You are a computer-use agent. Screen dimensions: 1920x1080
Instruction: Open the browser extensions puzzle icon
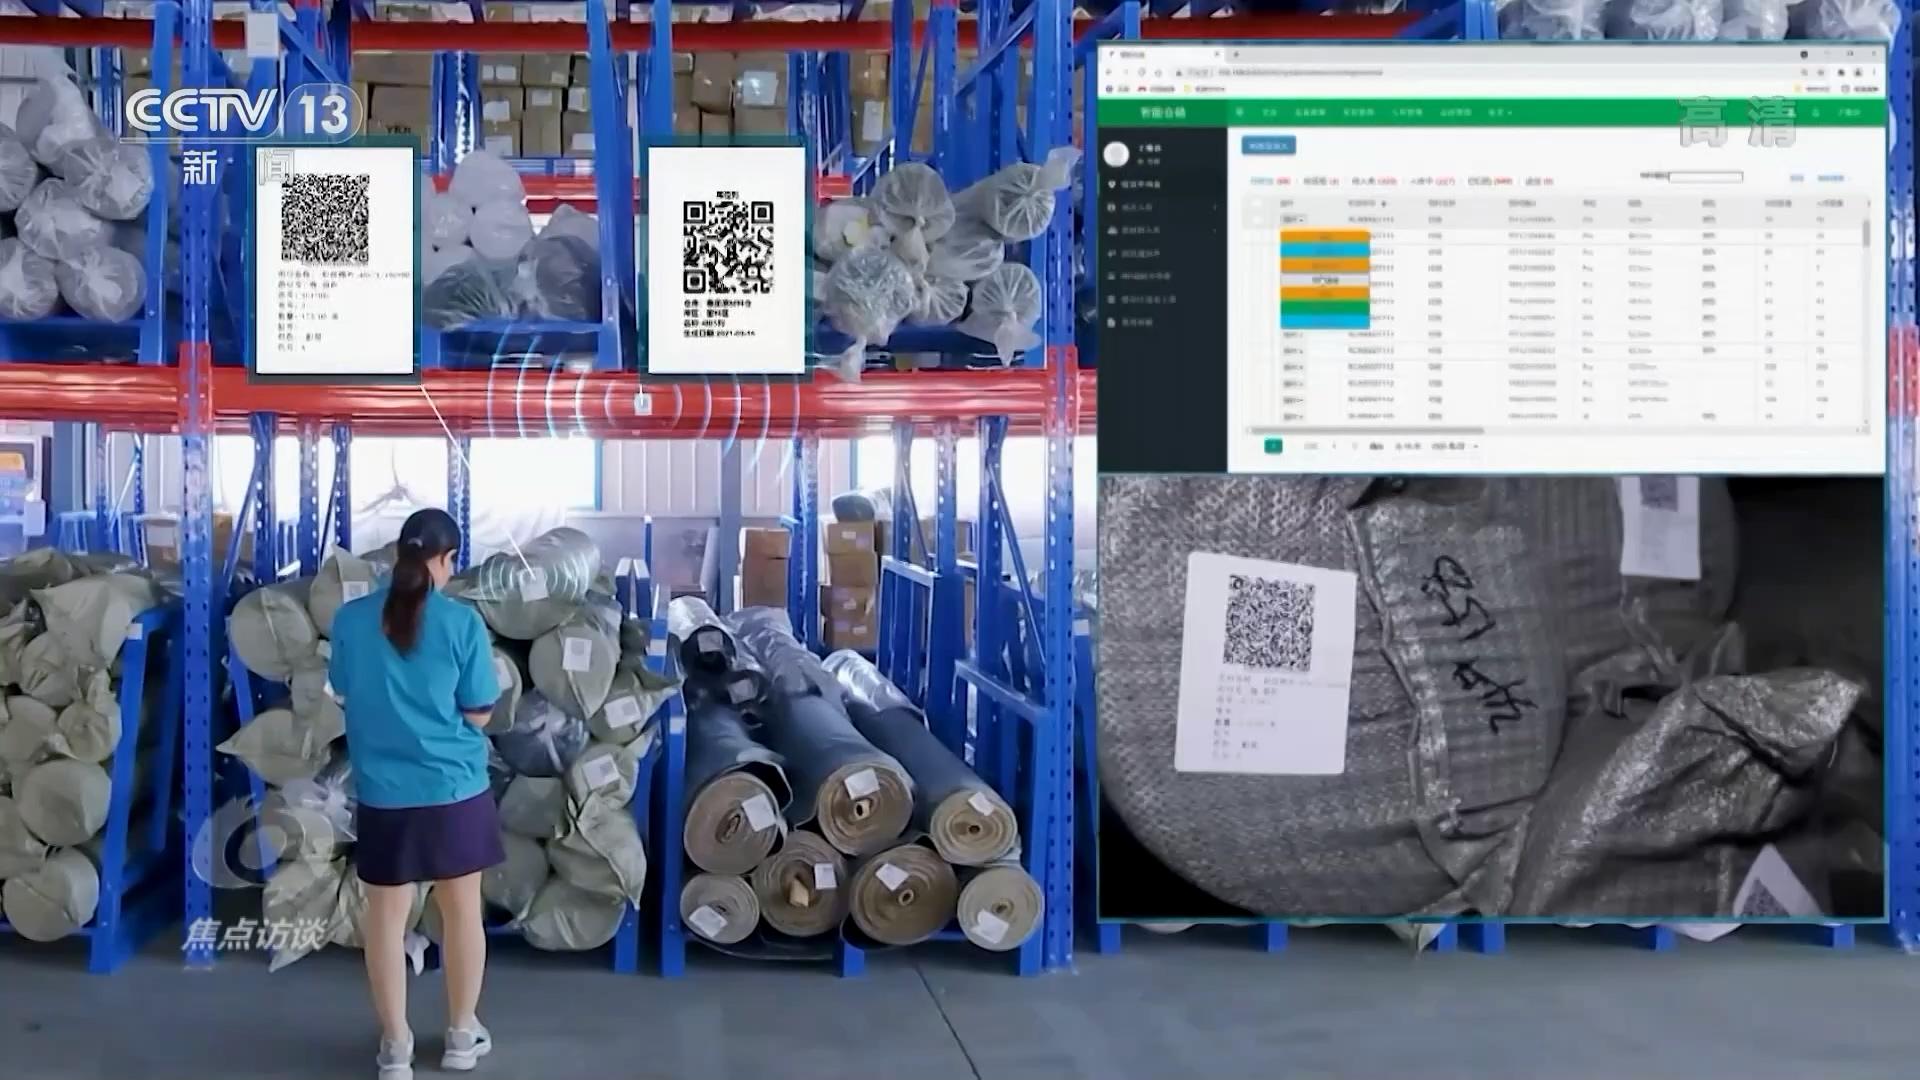tap(1841, 72)
